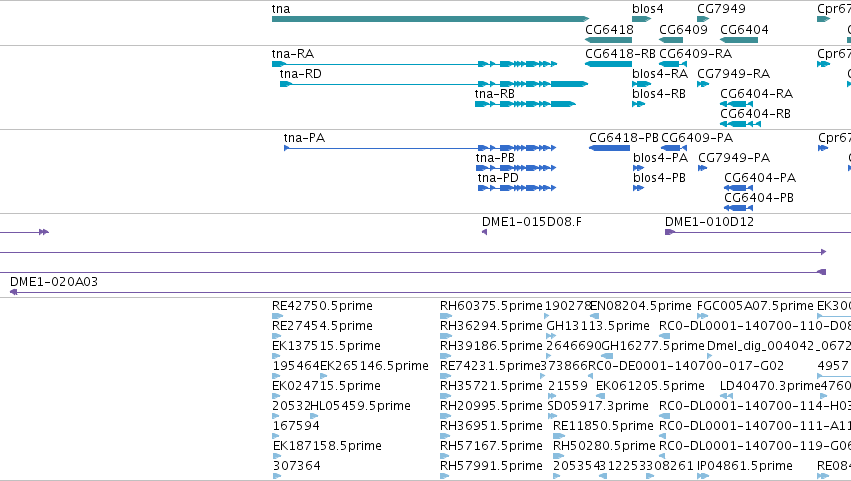Viewport: 851px width, 481px height.
Task: Select the tna-RB transcript exons
Action: coord(525,104)
